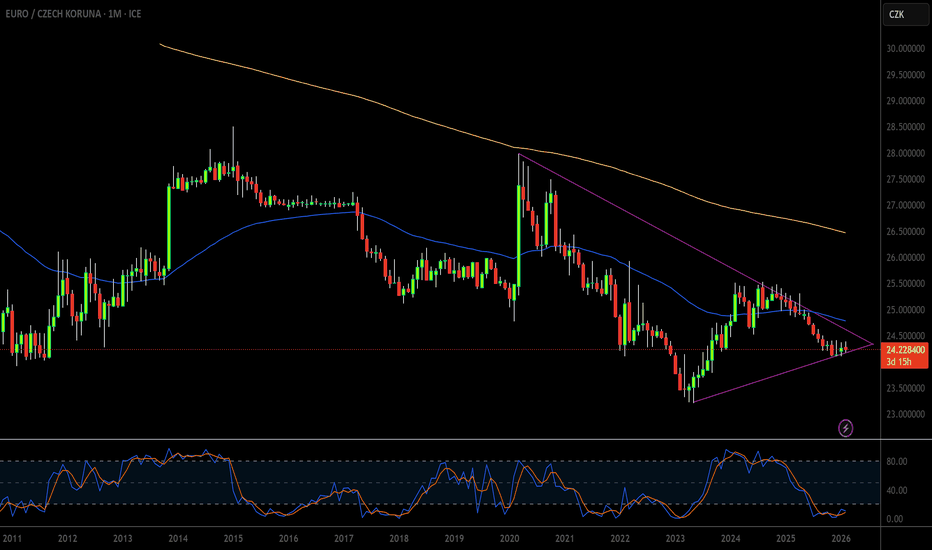932x550 pixels.
Task: Click the 30.000000 price axis label
Action: click(905, 48)
